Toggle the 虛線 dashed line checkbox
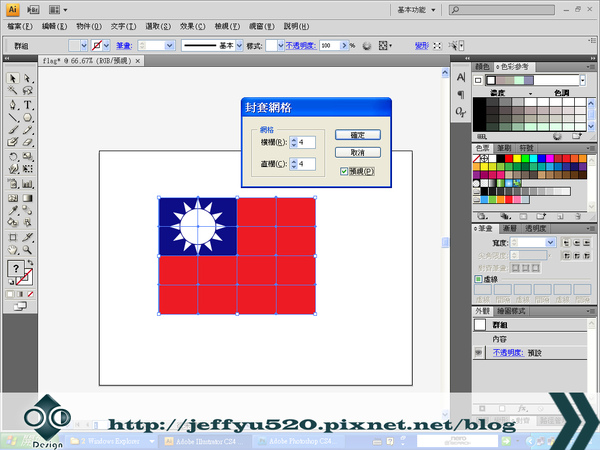Image resolution: width=600 pixels, height=450 pixels. pyautogui.click(x=478, y=279)
